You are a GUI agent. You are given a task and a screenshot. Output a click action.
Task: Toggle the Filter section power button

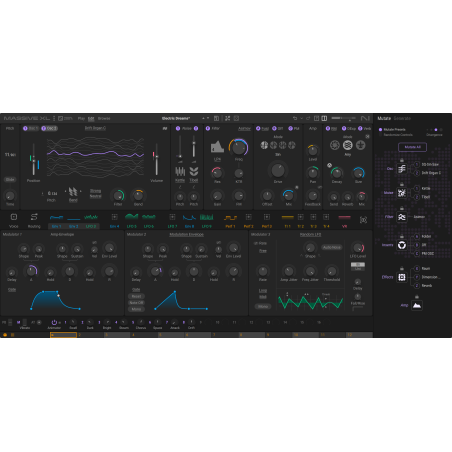point(208,128)
